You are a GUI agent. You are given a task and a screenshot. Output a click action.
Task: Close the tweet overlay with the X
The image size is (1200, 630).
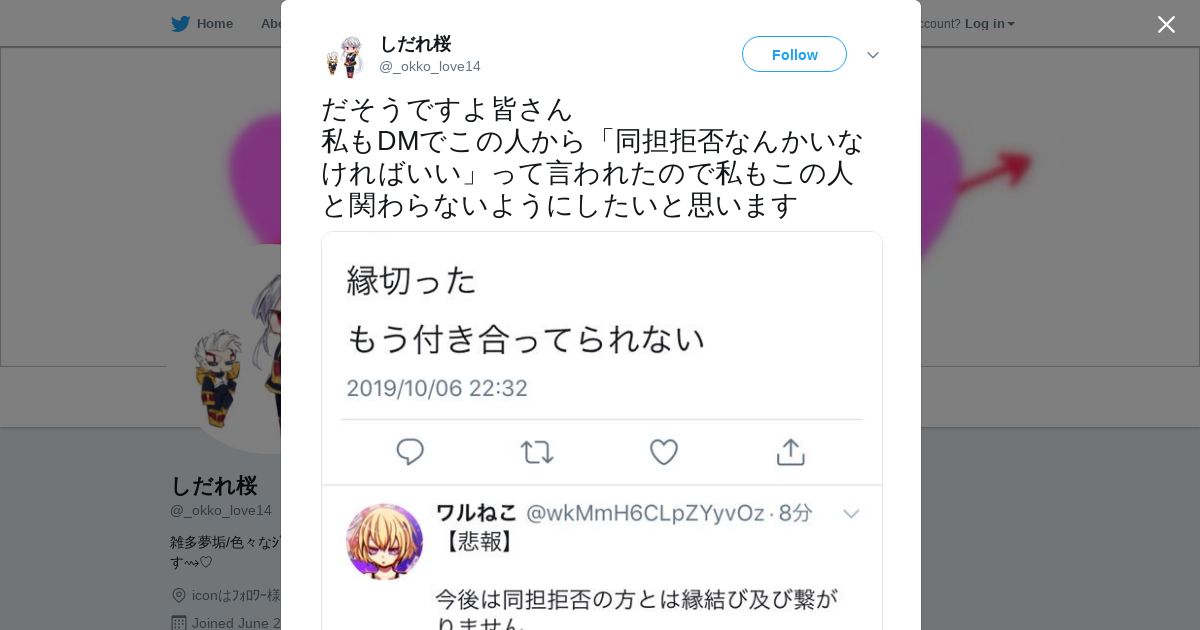coord(1166,24)
